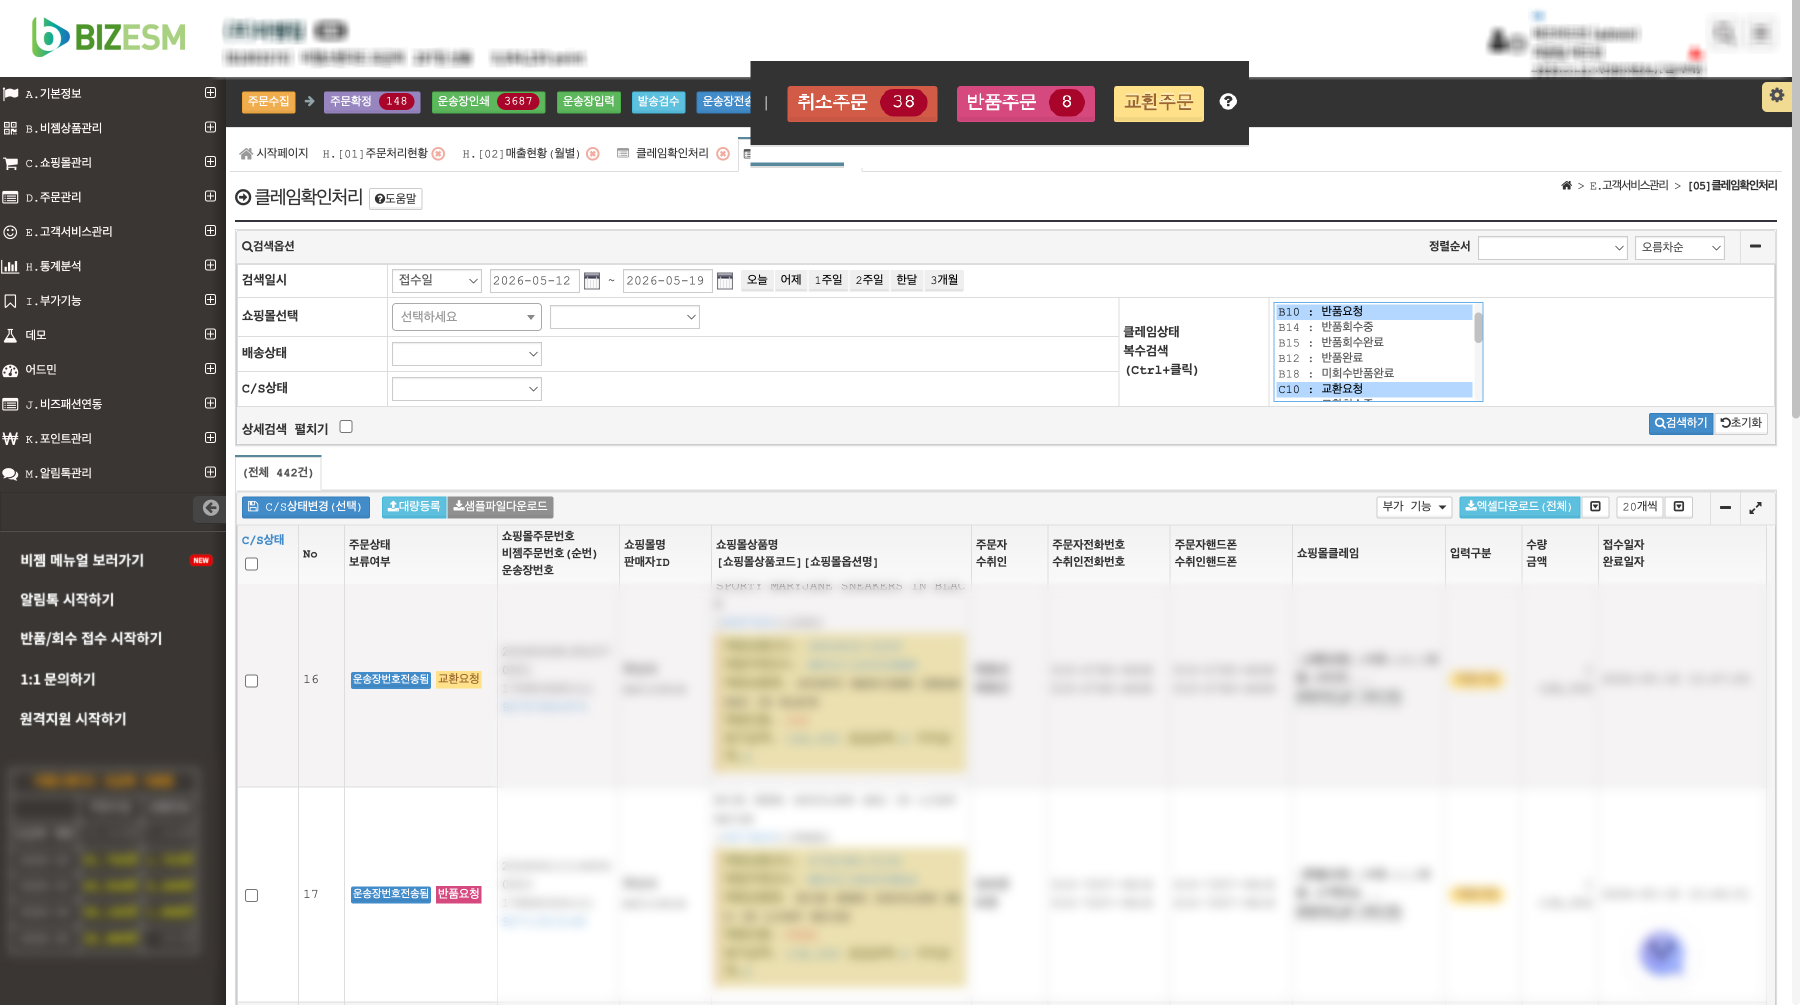Viewport: 1800px width, 1005px height.
Task: Open the C/S상태 filter dropdown
Action: click(x=467, y=389)
